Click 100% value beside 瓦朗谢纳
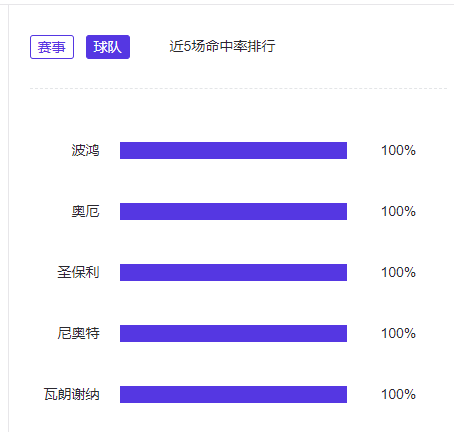Screen dimensions: 454x432 [398, 394]
